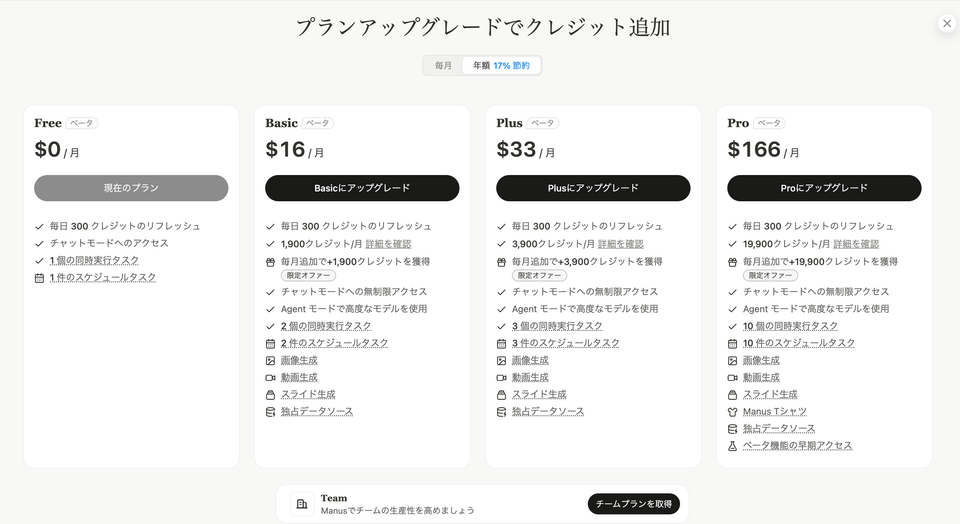
Task: Click the slide generation icon under Pro
Action: (x=732, y=394)
